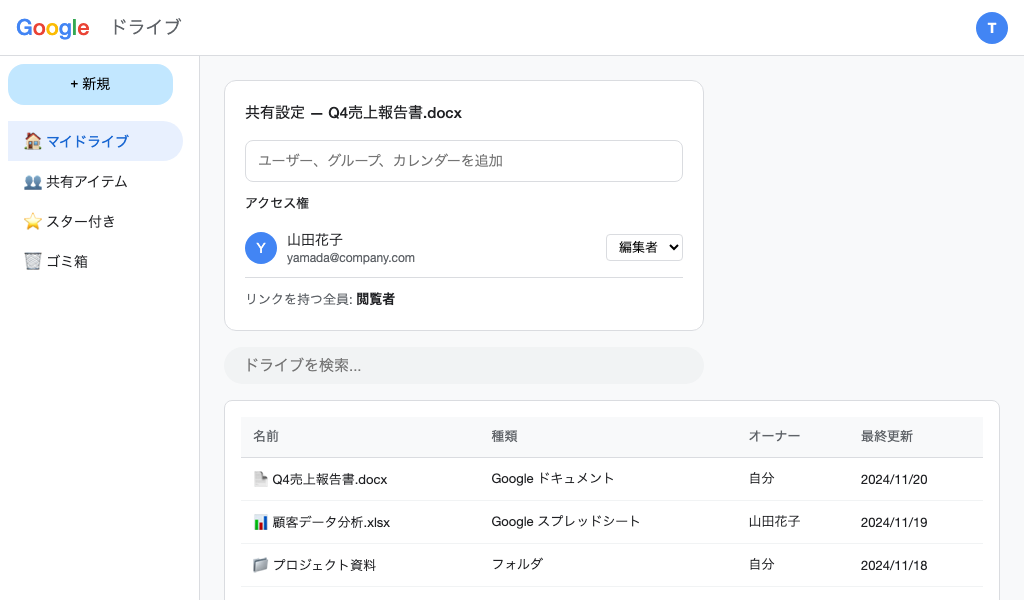Screen dimensions: 1024x600
Task: Click the 閲覧者 link access text
Action: 374,299
